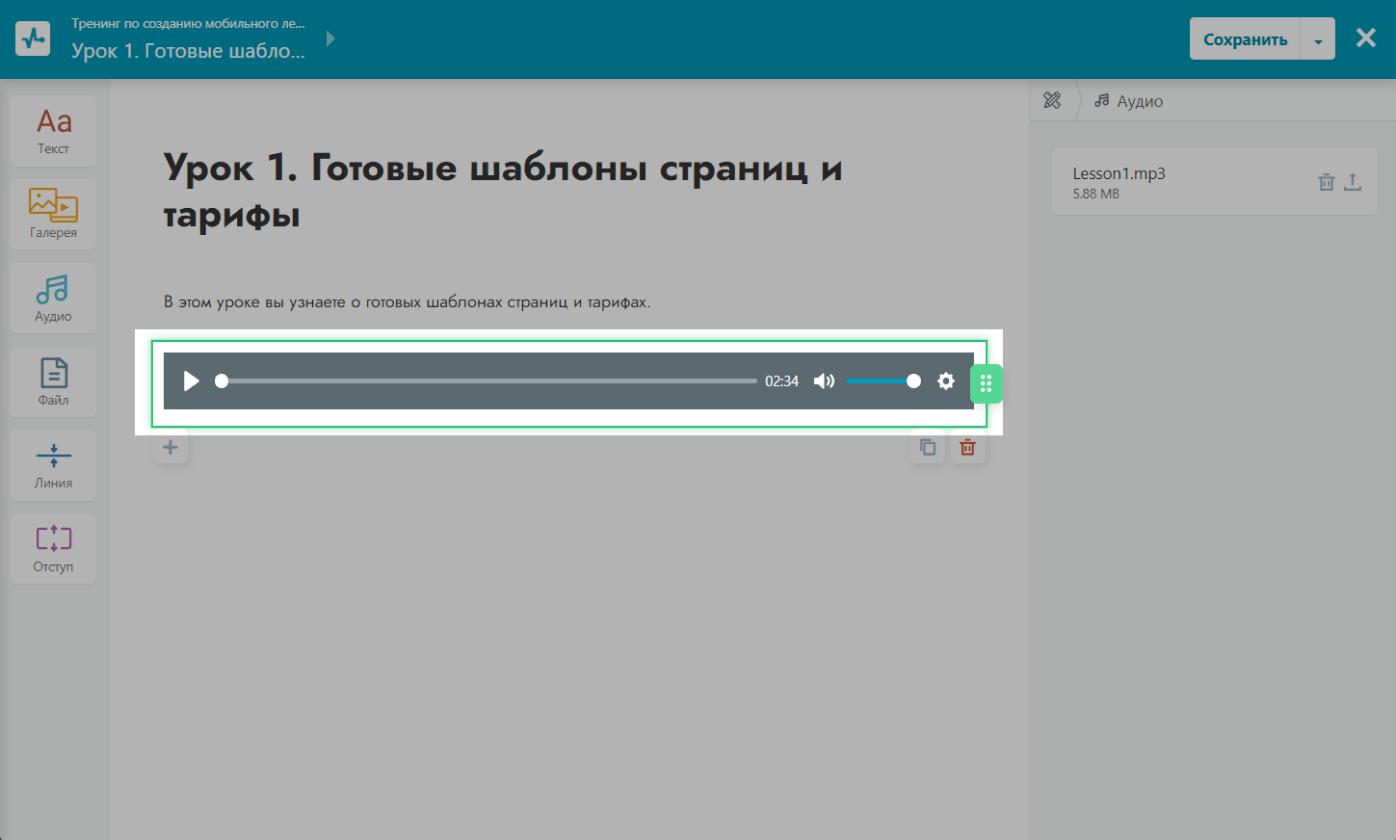This screenshot has height=840, width=1396.
Task: Insert an Отступ spacing block
Action: pyautogui.click(x=53, y=549)
